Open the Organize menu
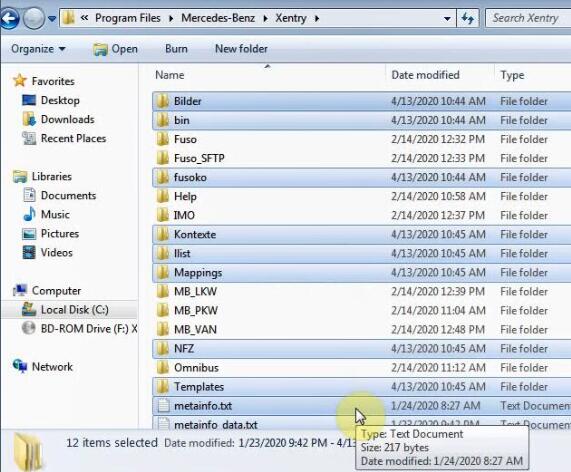The width and height of the screenshot is (571, 472). click(38, 49)
